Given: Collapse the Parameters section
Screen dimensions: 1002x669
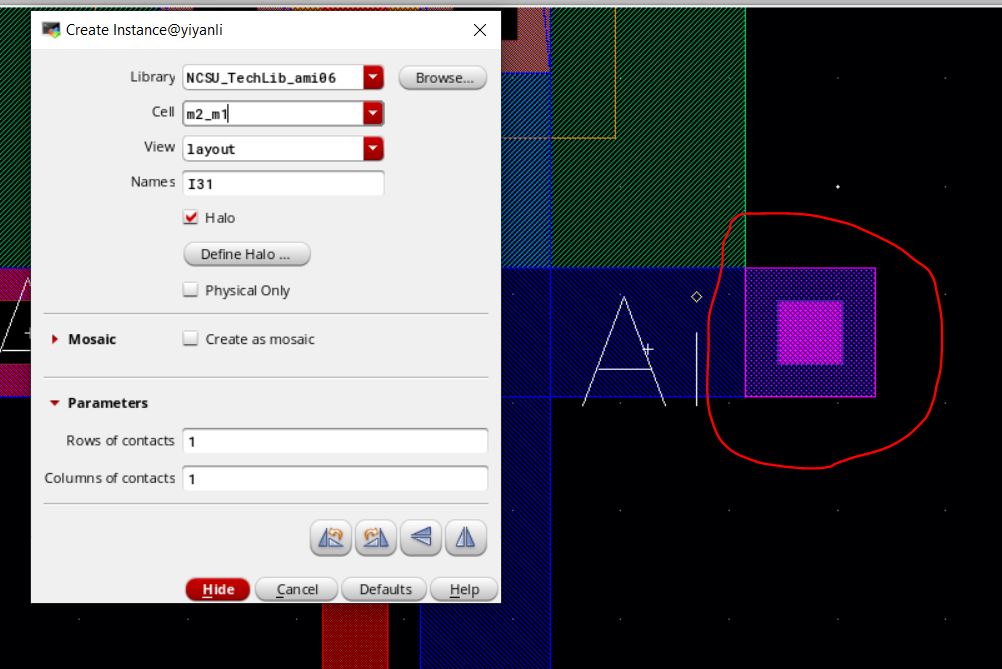Looking at the screenshot, I should [x=55, y=403].
